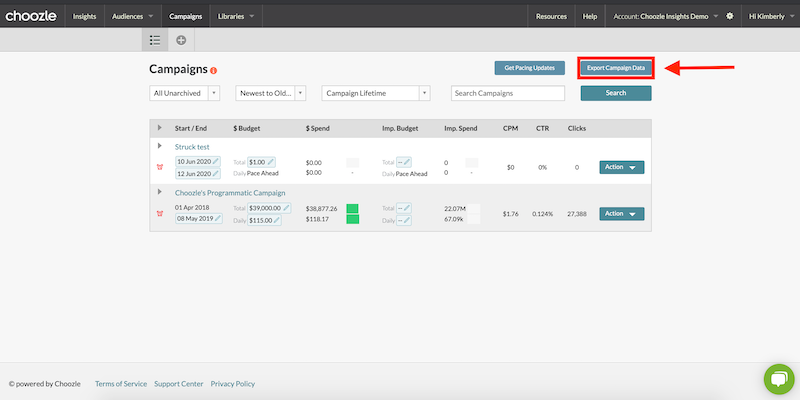Click the Imp. Spend column header
The height and width of the screenshot is (400, 800).
click(x=461, y=129)
